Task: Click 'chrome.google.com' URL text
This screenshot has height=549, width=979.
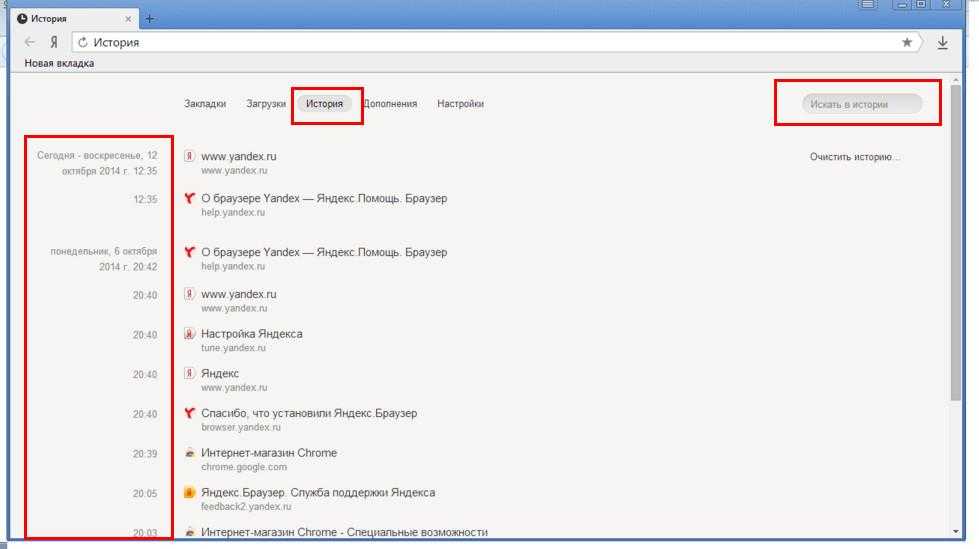Action: (x=244, y=467)
